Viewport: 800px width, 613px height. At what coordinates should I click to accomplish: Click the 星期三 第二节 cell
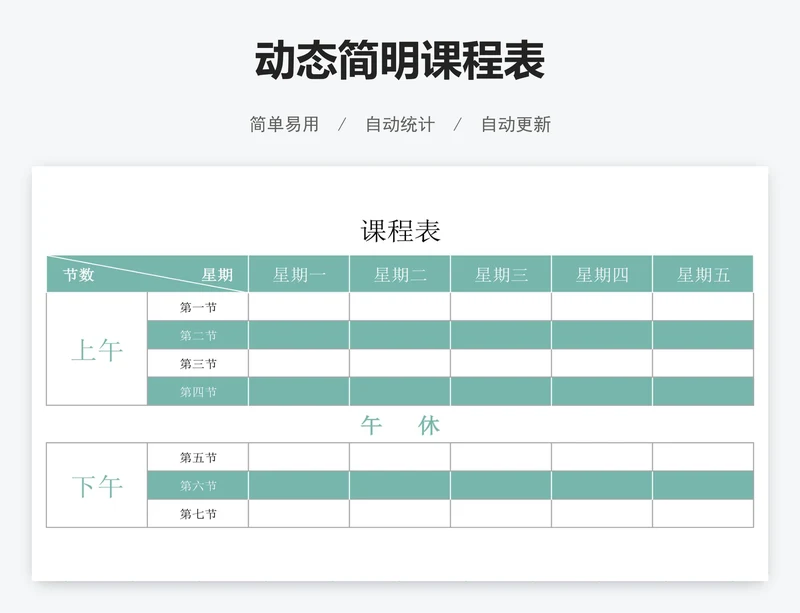click(x=501, y=335)
